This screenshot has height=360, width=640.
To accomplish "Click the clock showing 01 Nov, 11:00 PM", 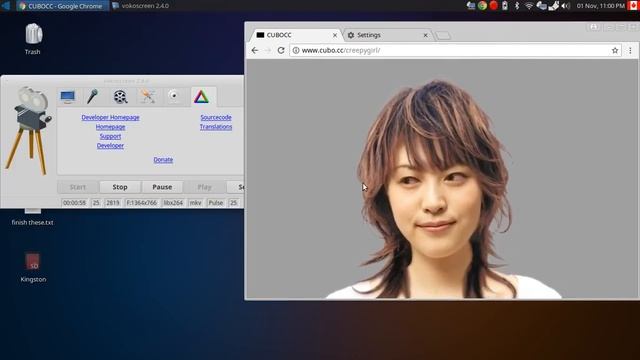I will (x=600, y=6).
